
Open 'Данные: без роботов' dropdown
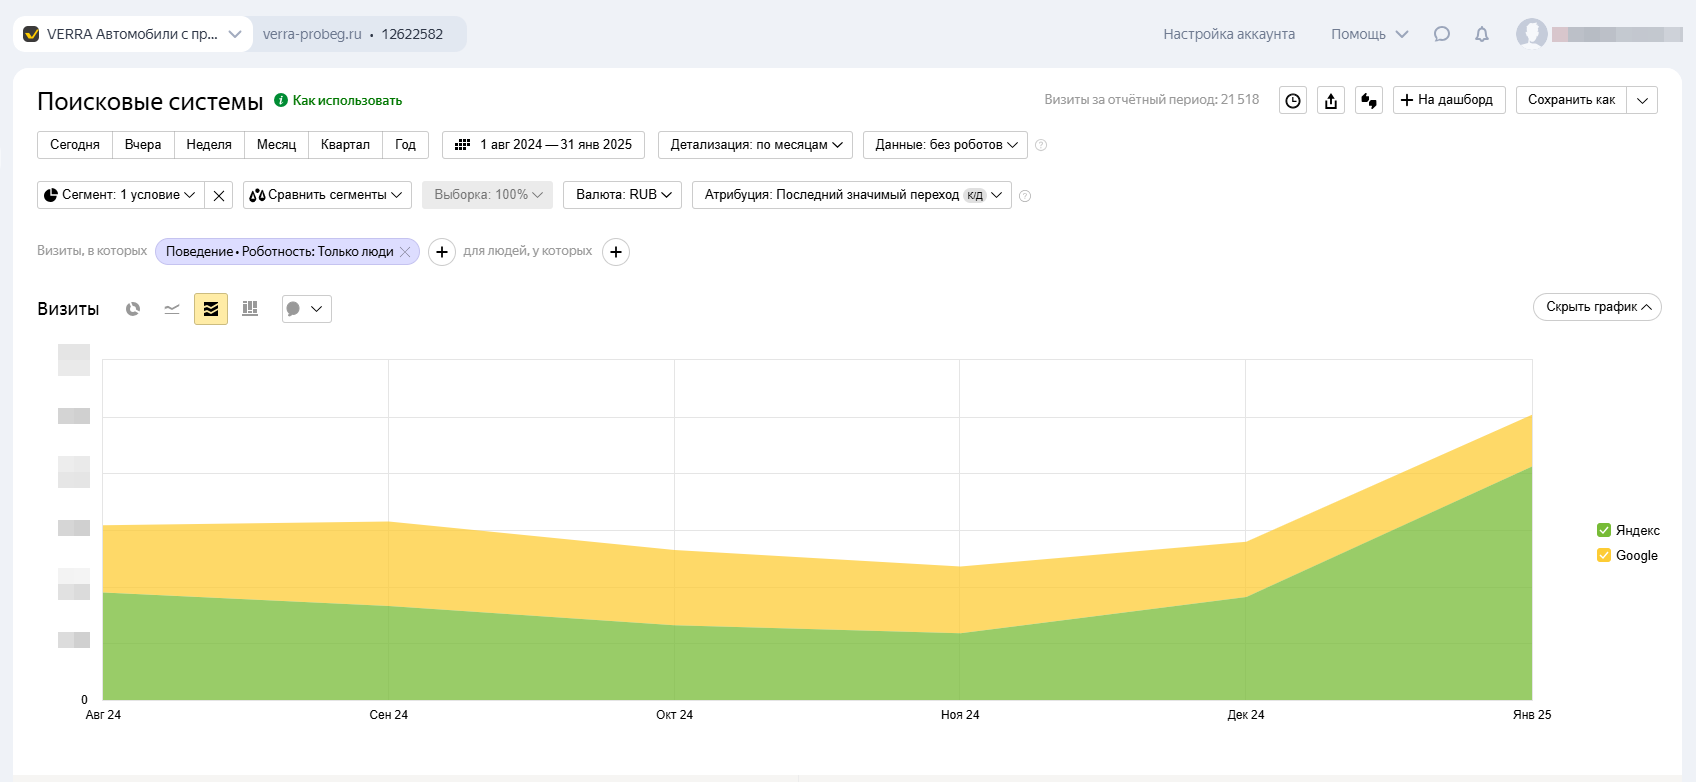[x=945, y=145]
